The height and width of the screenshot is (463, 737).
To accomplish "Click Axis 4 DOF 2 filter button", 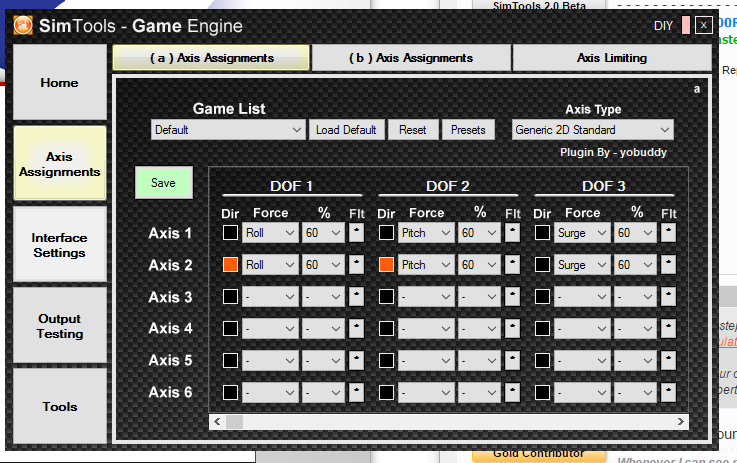I will (x=512, y=329).
